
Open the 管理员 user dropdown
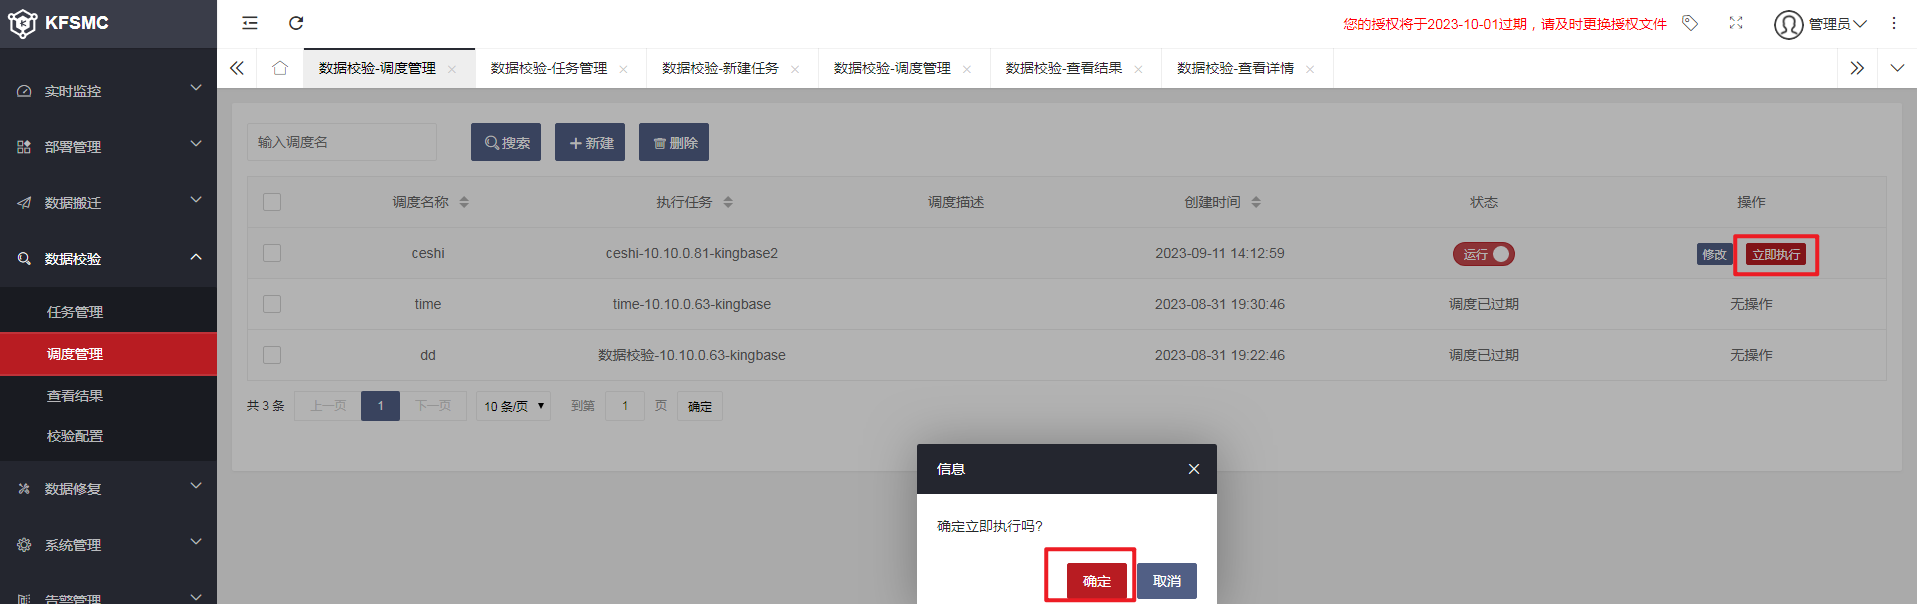point(1820,24)
